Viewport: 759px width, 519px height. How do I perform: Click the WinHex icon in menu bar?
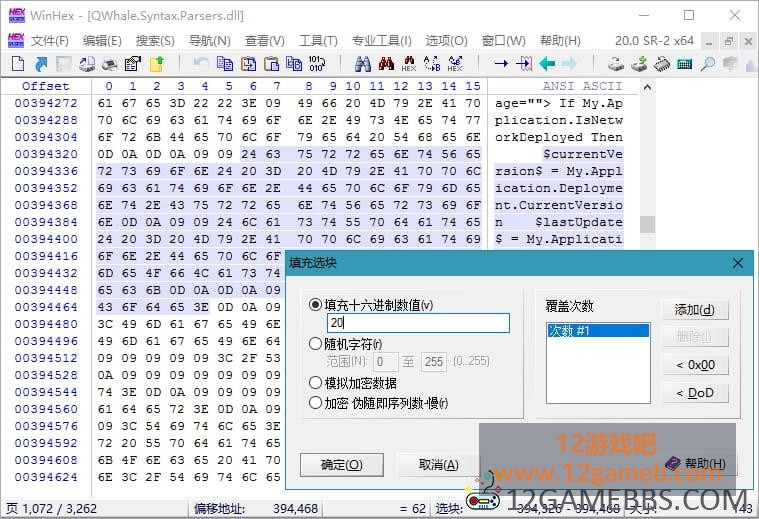[16, 40]
